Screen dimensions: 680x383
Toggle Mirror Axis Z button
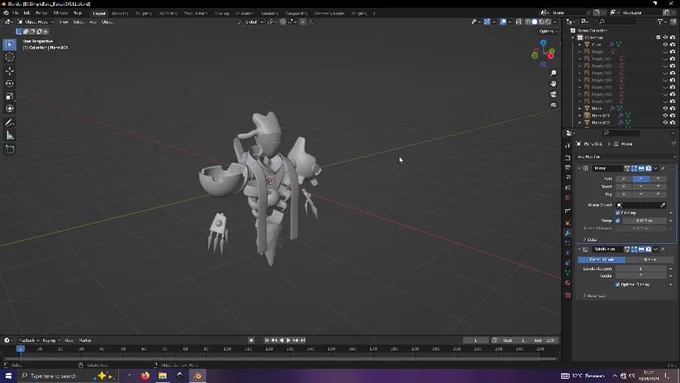(657, 179)
